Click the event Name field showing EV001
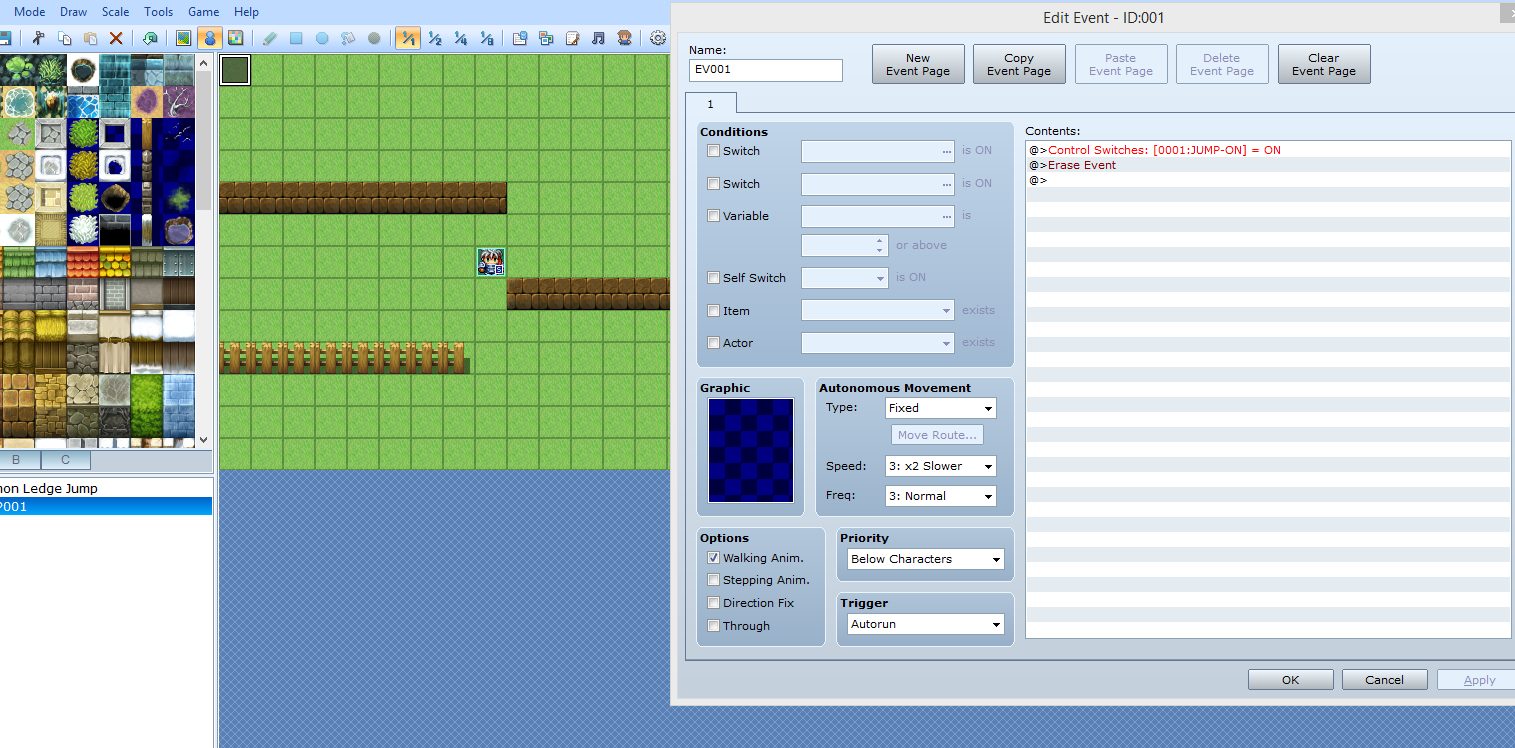The height and width of the screenshot is (748, 1515). [765, 70]
